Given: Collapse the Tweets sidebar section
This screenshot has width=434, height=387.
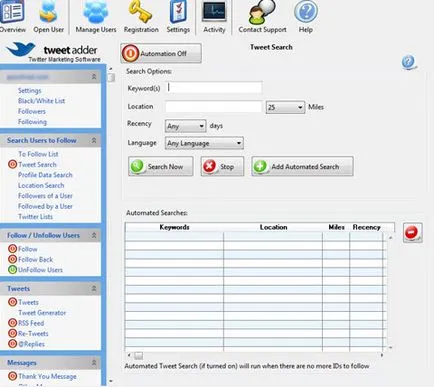Looking at the screenshot, I should tap(94, 289).
